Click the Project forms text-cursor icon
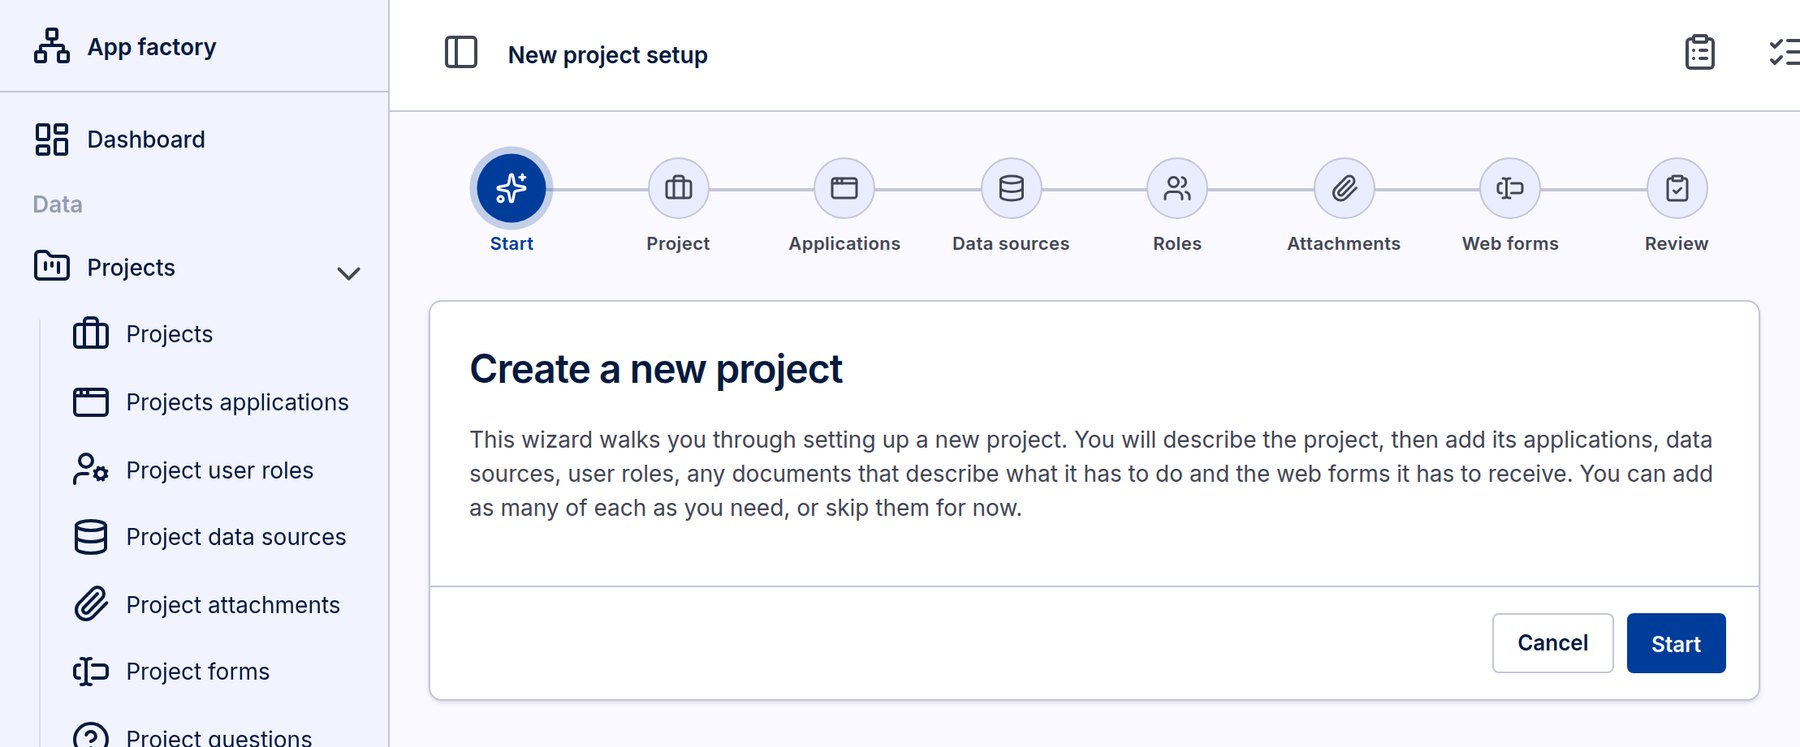1800x747 pixels. [91, 671]
